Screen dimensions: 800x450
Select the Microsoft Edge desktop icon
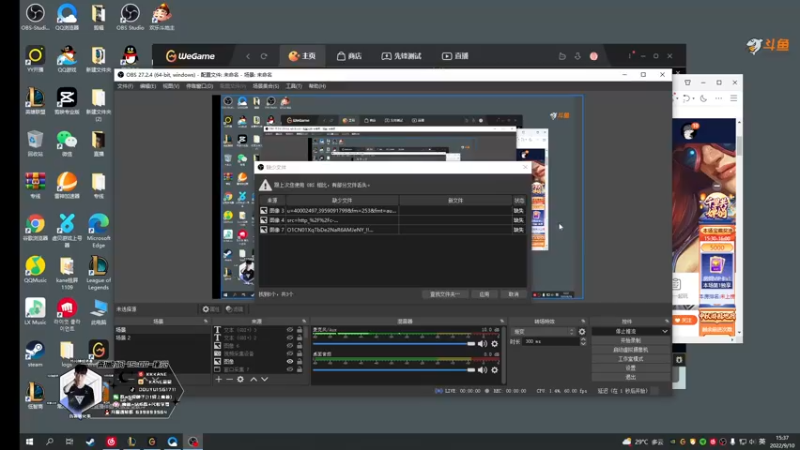(x=98, y=231)
